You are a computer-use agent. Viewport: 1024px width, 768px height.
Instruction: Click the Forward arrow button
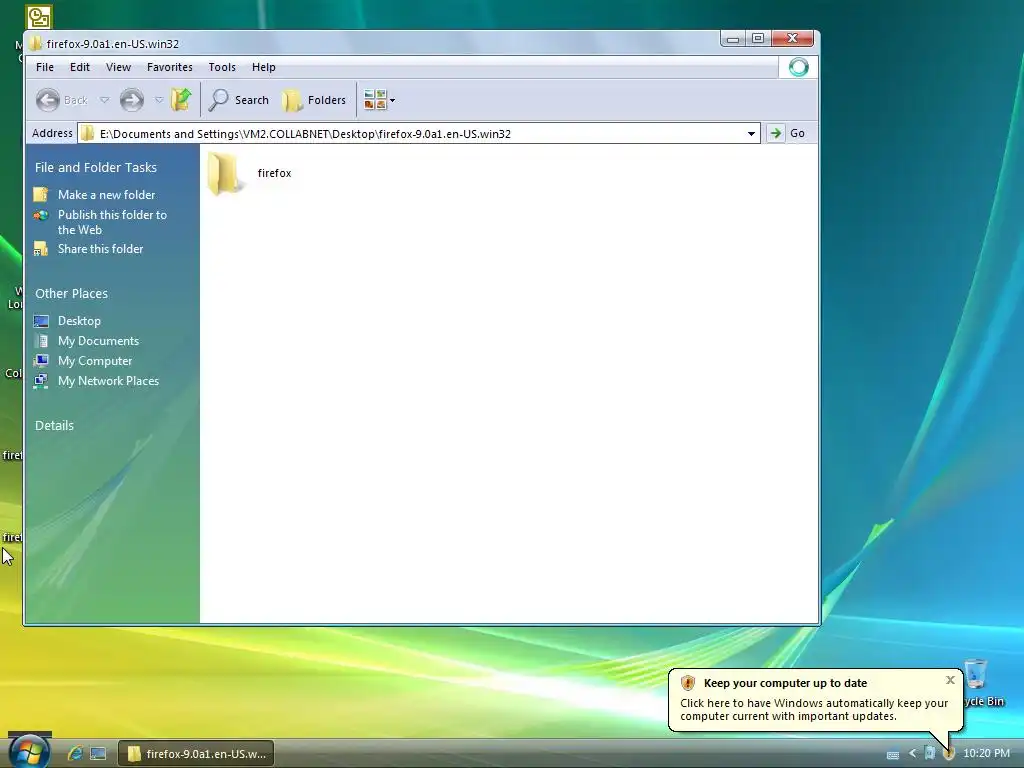click(x=131, y=100)
